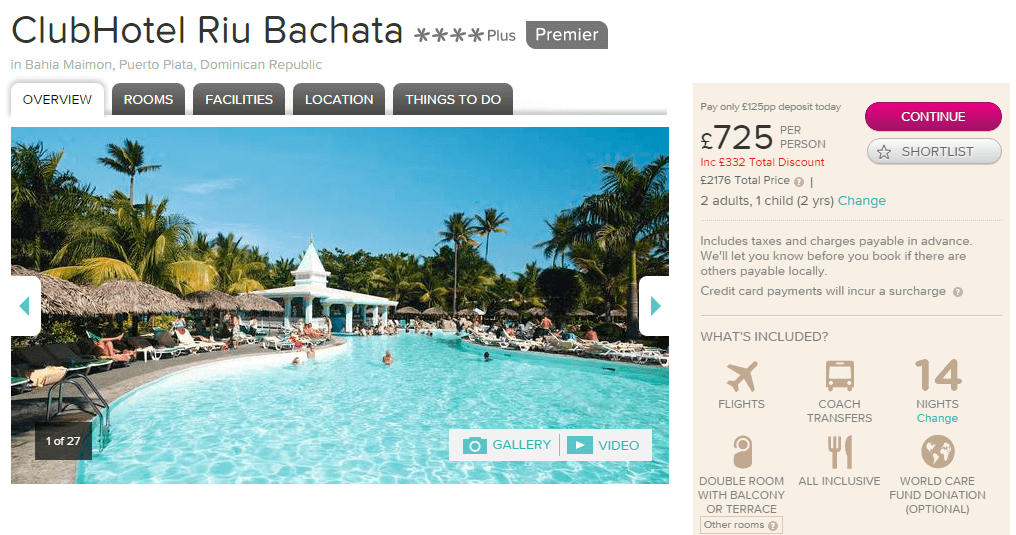Screen dimensions: 1016x535
Task: Show previous photo with left arrow
Action: click(x=25, y=306)
